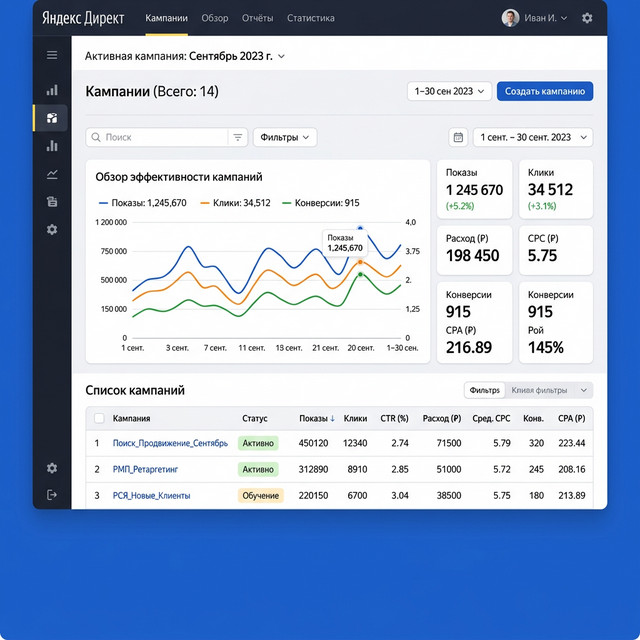Click the Создать кампанию button
This screenshot has height=640, width=640.
pos(544,91)
